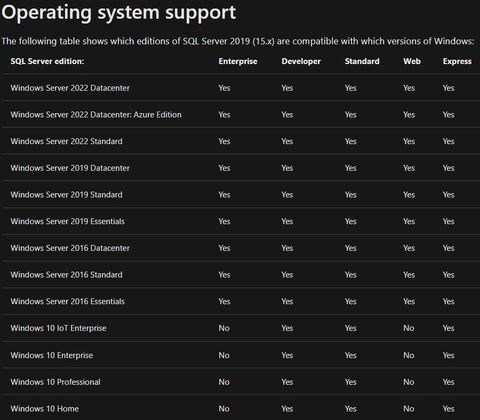Click the Windows 10 IoT Enterprise row label

coord(58,328)
